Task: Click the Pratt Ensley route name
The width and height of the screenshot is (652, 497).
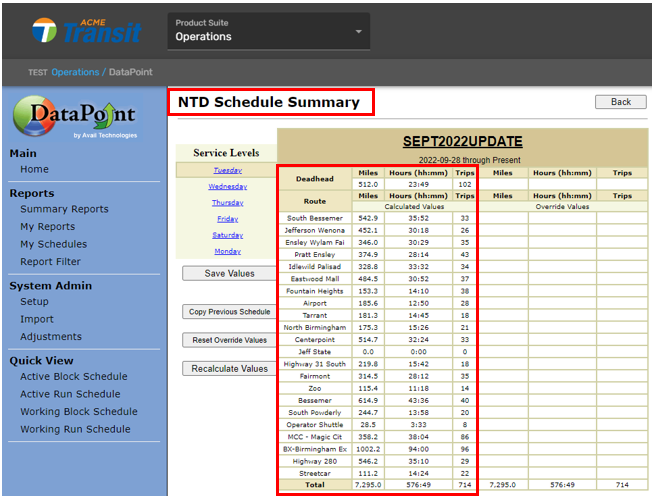Action: 315,255
